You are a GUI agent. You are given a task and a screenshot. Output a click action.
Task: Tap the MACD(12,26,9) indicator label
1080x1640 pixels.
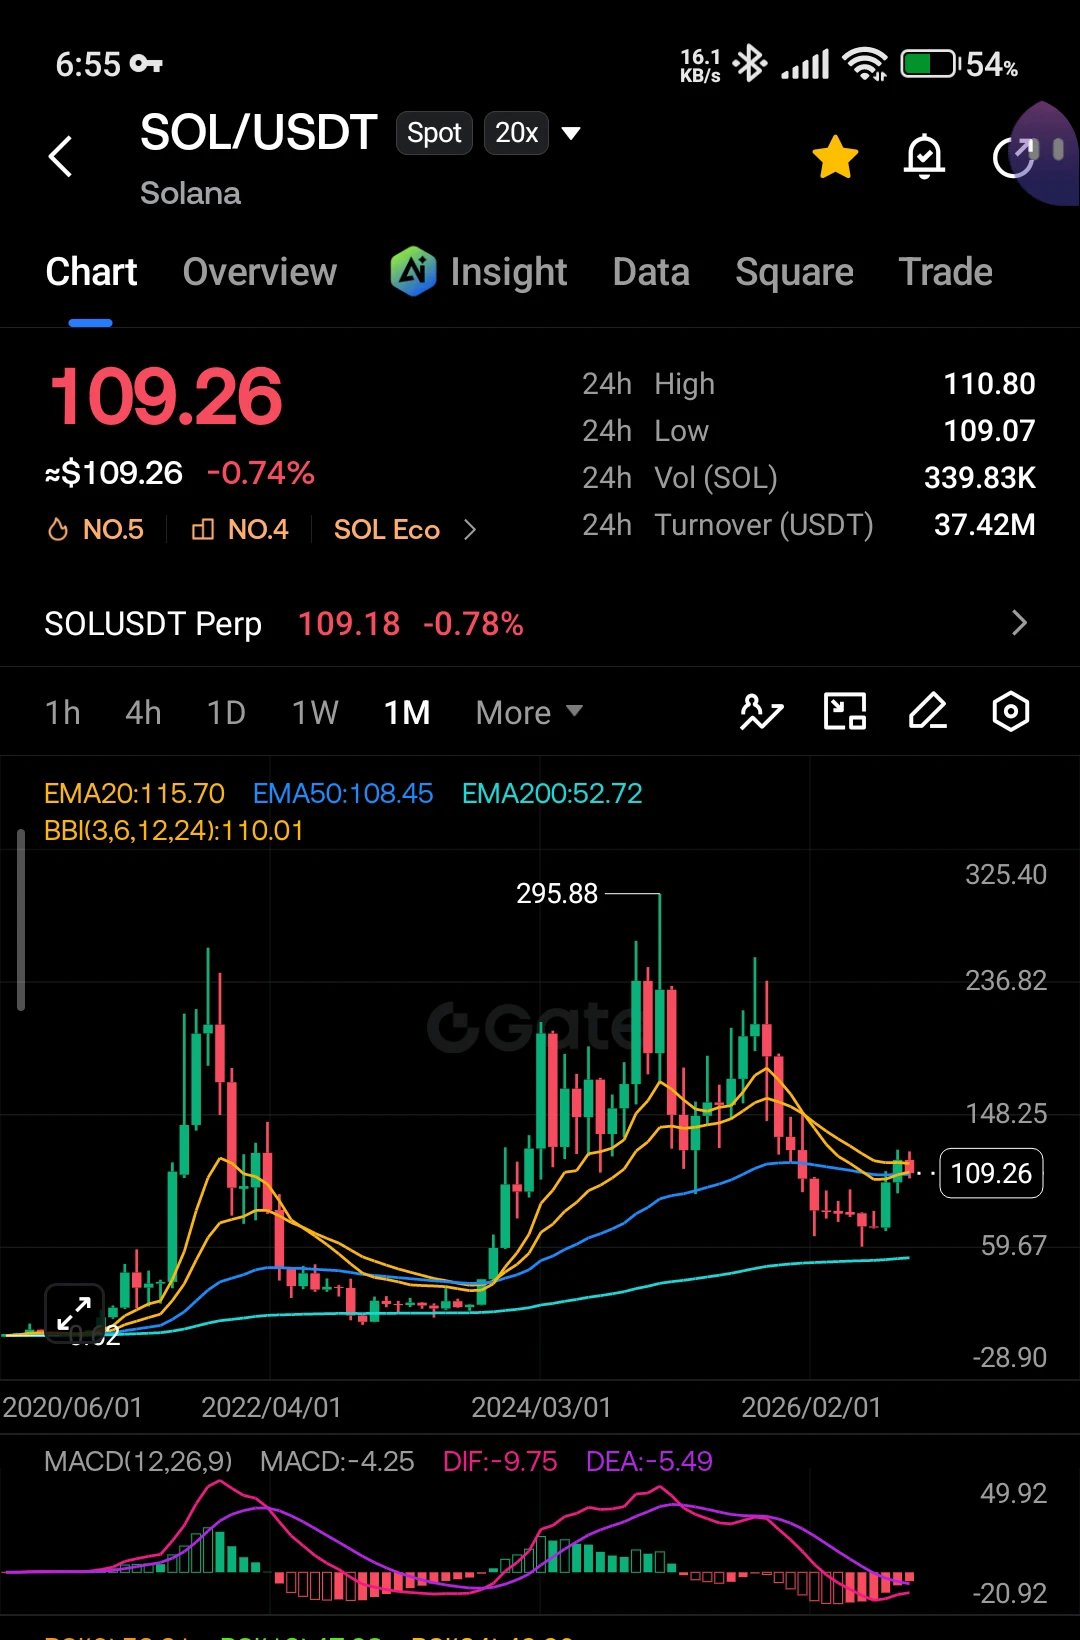click(138, 1461)
